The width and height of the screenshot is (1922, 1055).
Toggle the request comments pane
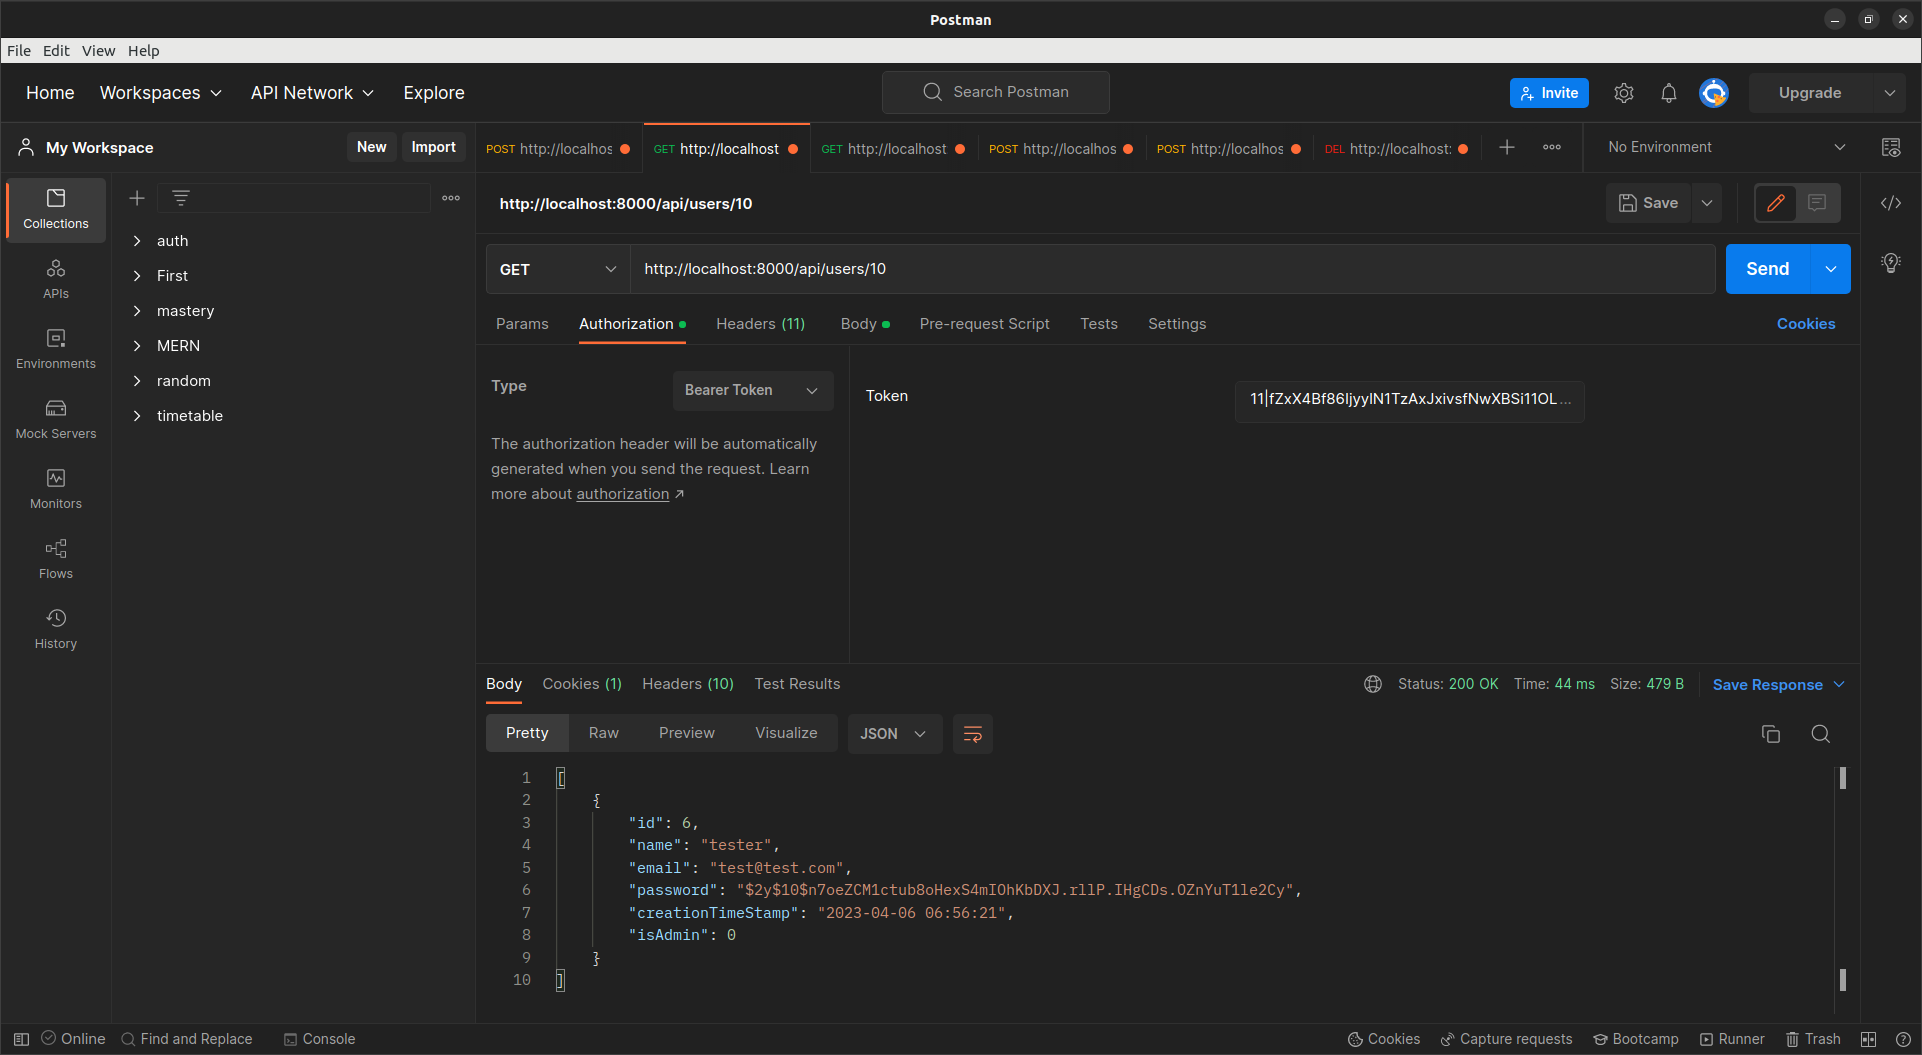click(1817, 202)
